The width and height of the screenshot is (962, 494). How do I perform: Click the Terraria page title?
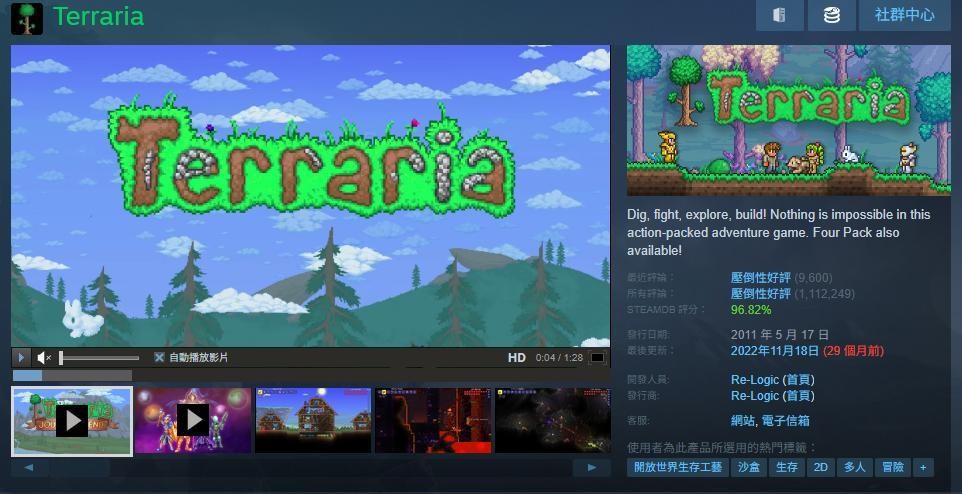pos(98,17)
